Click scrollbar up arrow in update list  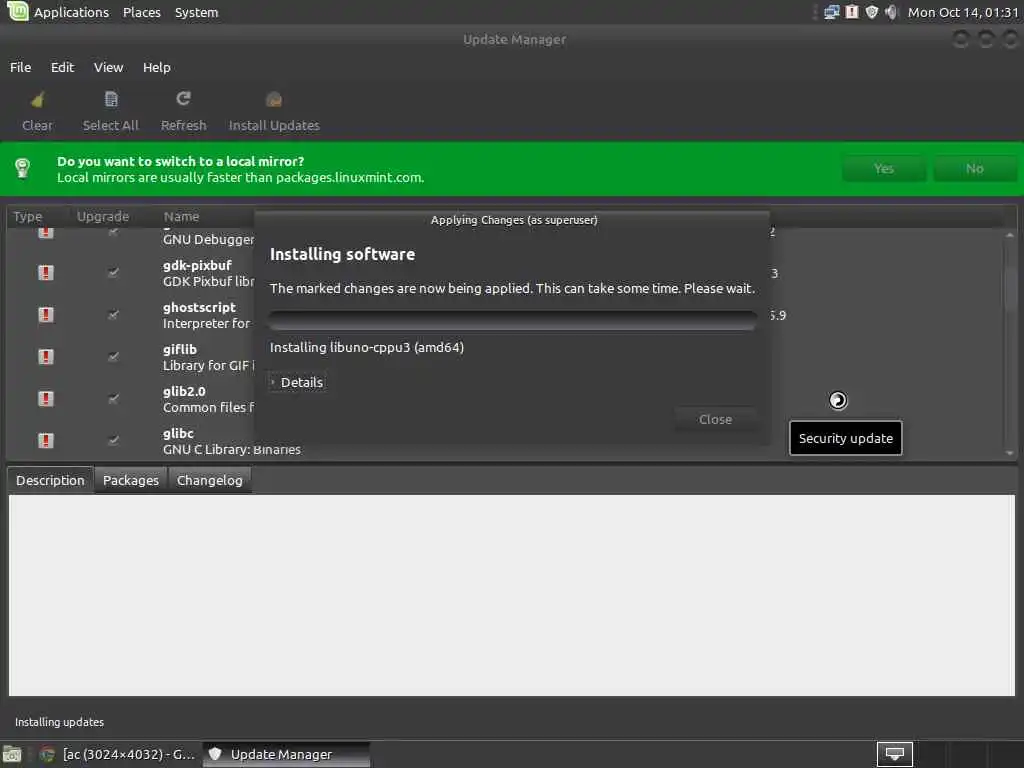point(1010,234)
